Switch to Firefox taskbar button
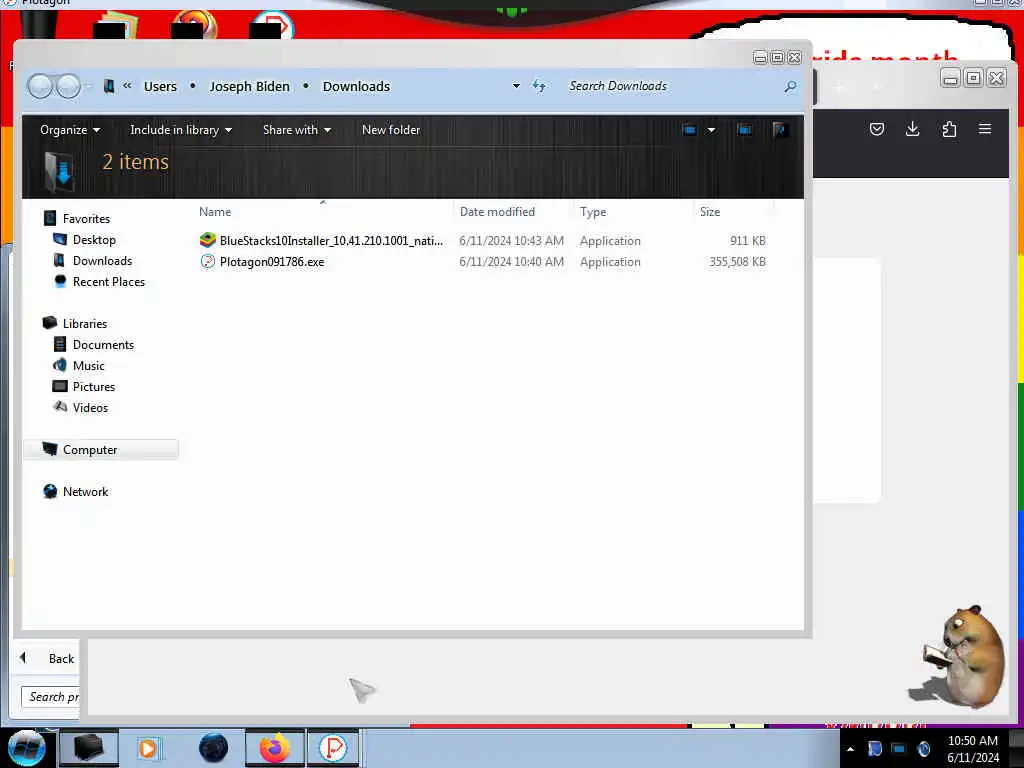This screenshot has height=768, width=1024. [274, 748]
